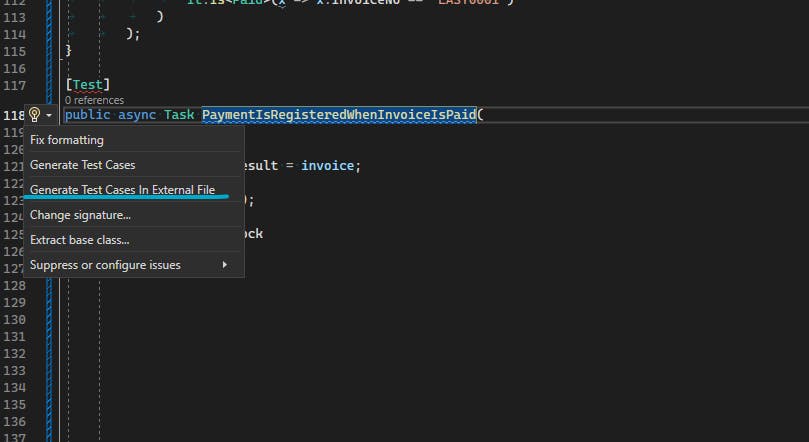The image size is (809, 442).
Task: Click the invoice variable on line 121
Action: coord(330,166)
